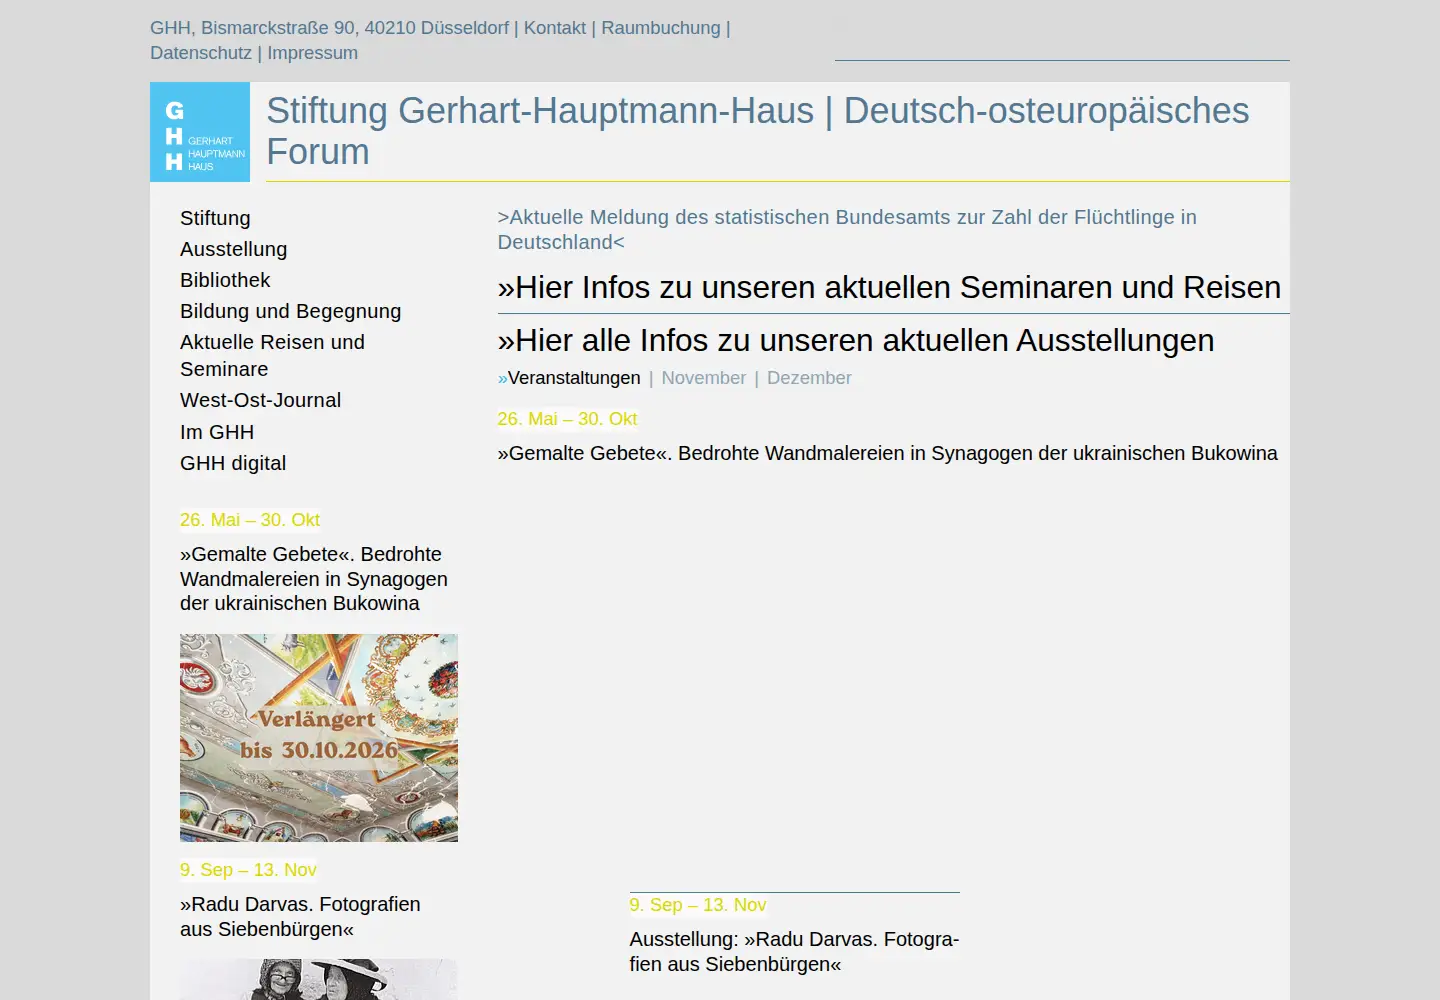Open the Kontakt link in header
Viewport: 1440px width, 1000px height.
(x=555, y=28)
